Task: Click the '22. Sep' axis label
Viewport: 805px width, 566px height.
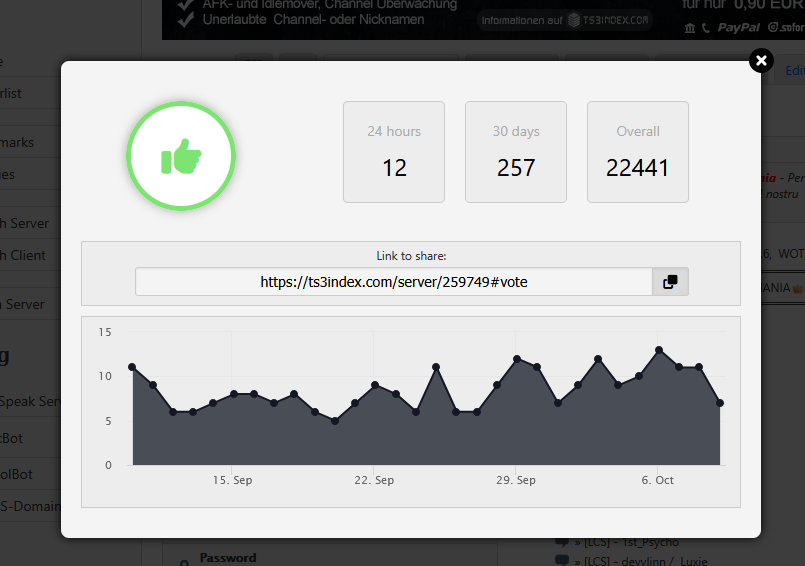Action: point(374,480)
